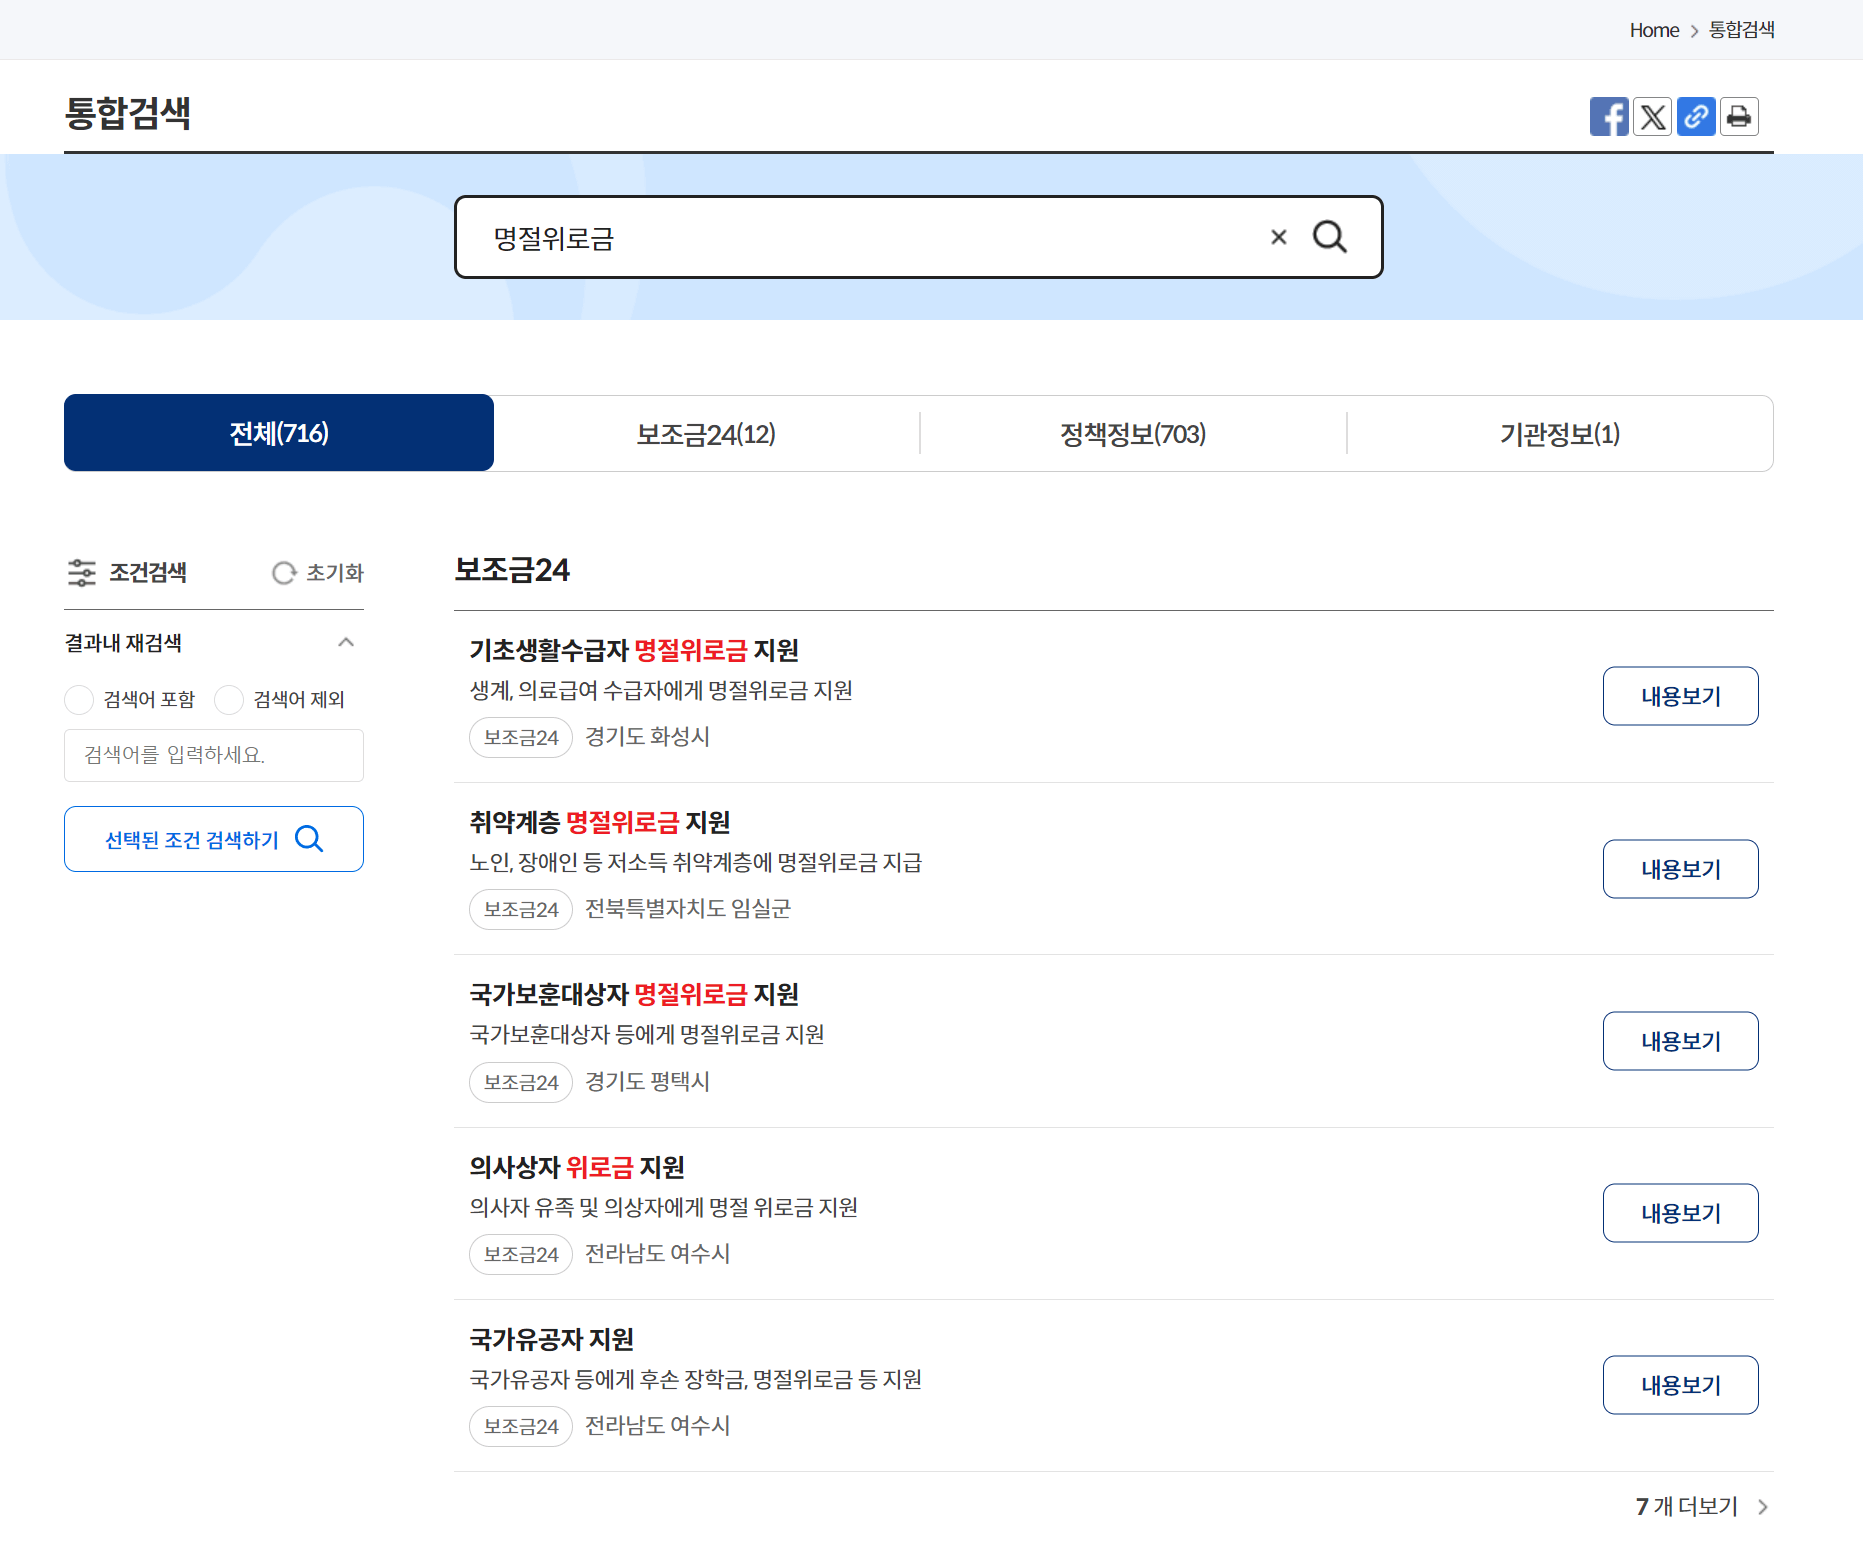The image size is (1863, 1542).
Task: Open the Home breadcrumb dropdown path
Action: tap(1653, 30)
